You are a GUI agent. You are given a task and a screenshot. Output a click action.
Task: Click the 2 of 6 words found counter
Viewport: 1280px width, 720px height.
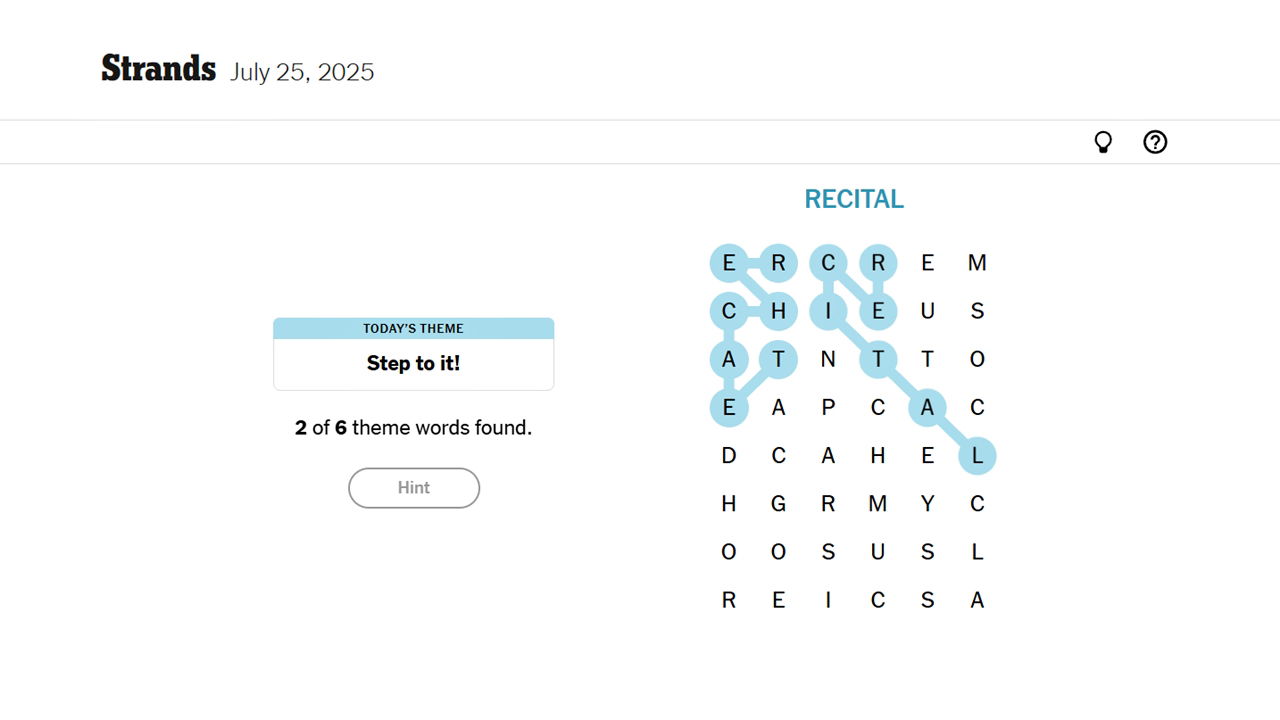point(413,427)
